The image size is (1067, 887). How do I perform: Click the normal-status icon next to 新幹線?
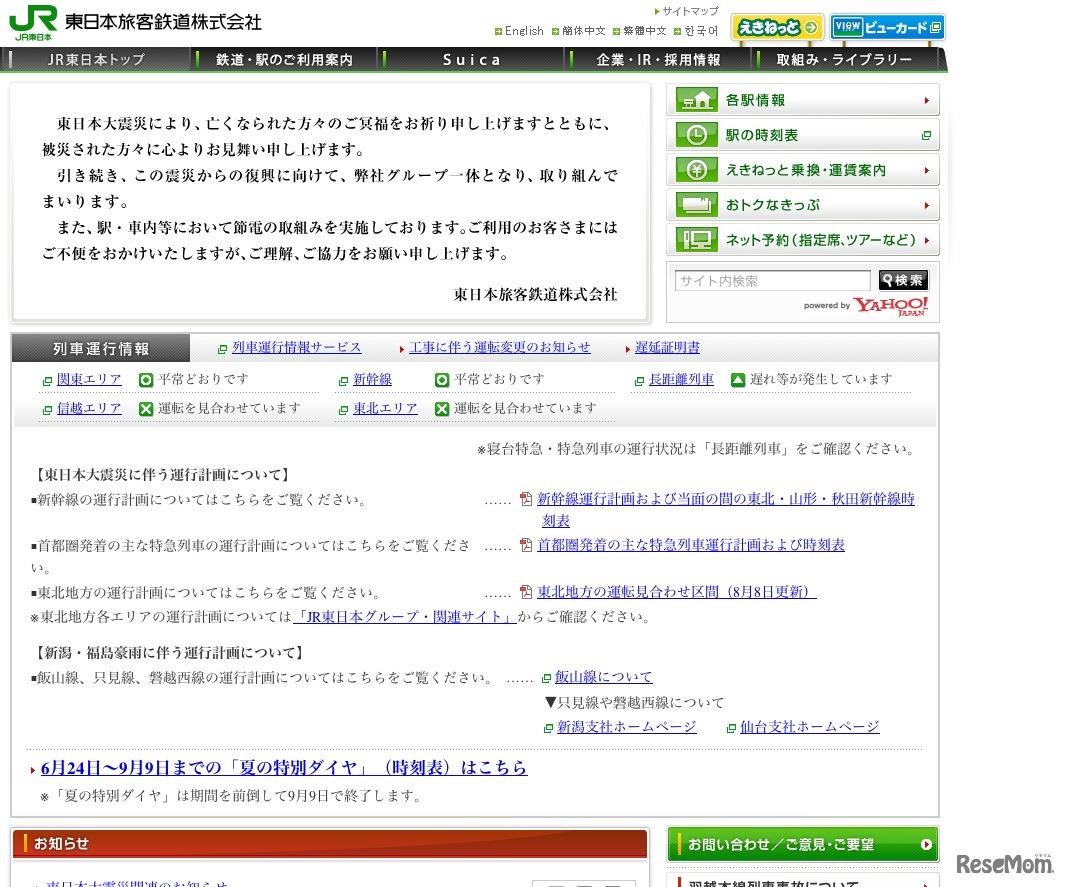pyautogui.click(x=442, y=380)
